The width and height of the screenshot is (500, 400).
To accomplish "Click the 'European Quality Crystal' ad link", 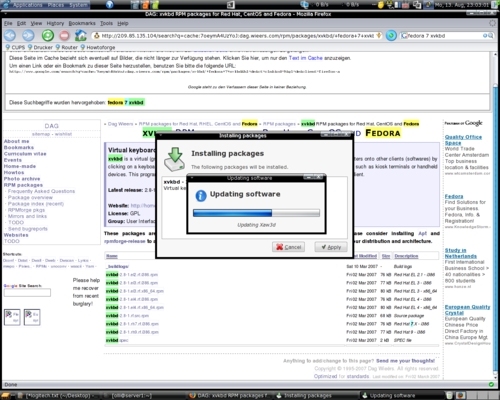I will (467, 310).
